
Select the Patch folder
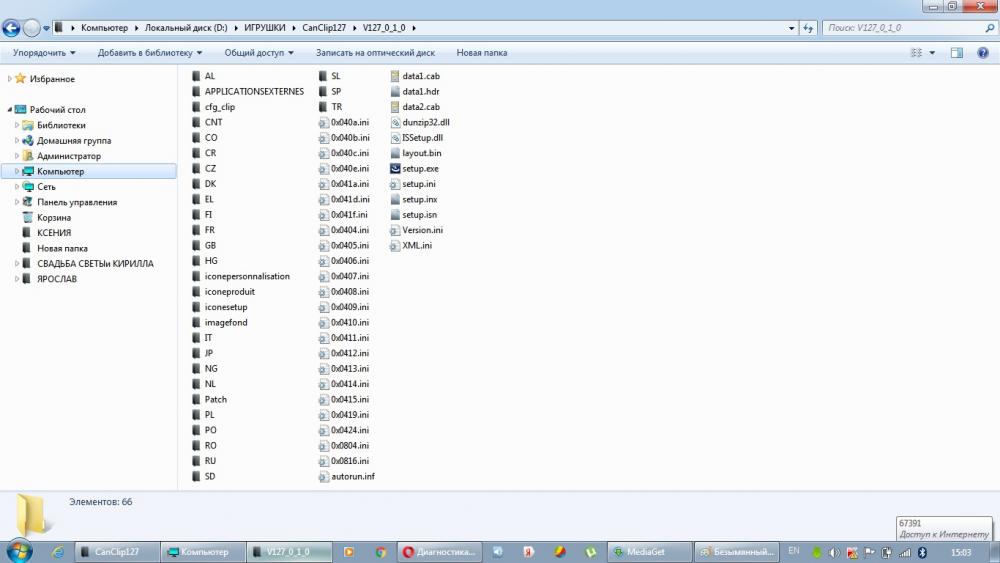coord(209,399)
